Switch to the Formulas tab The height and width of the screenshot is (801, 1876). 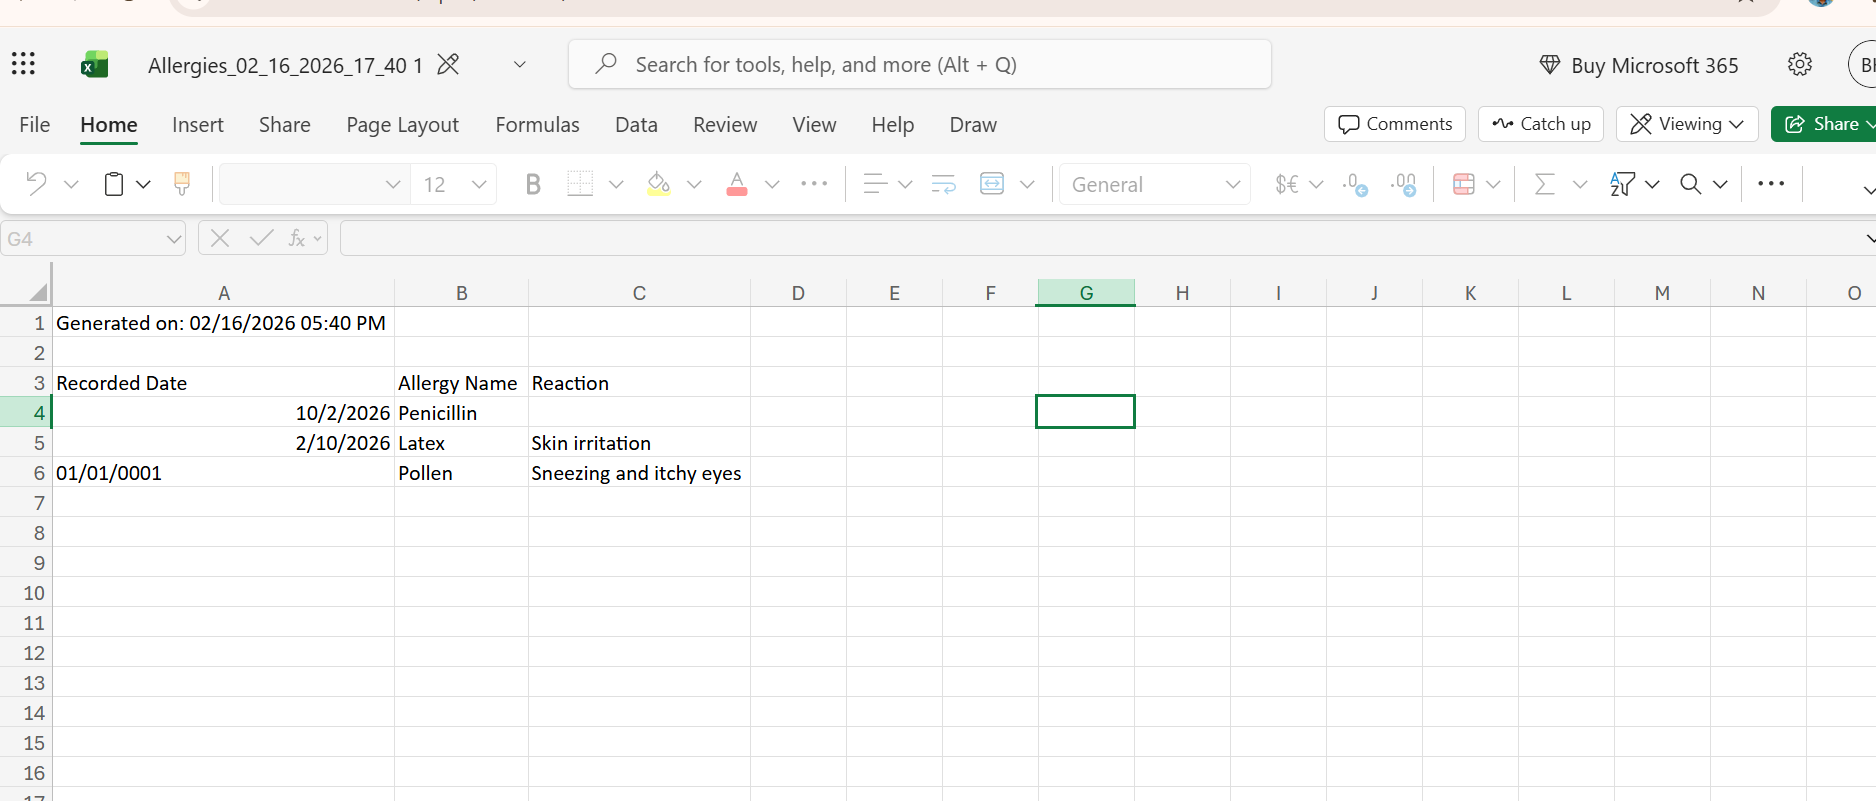(x=537, y=125)
